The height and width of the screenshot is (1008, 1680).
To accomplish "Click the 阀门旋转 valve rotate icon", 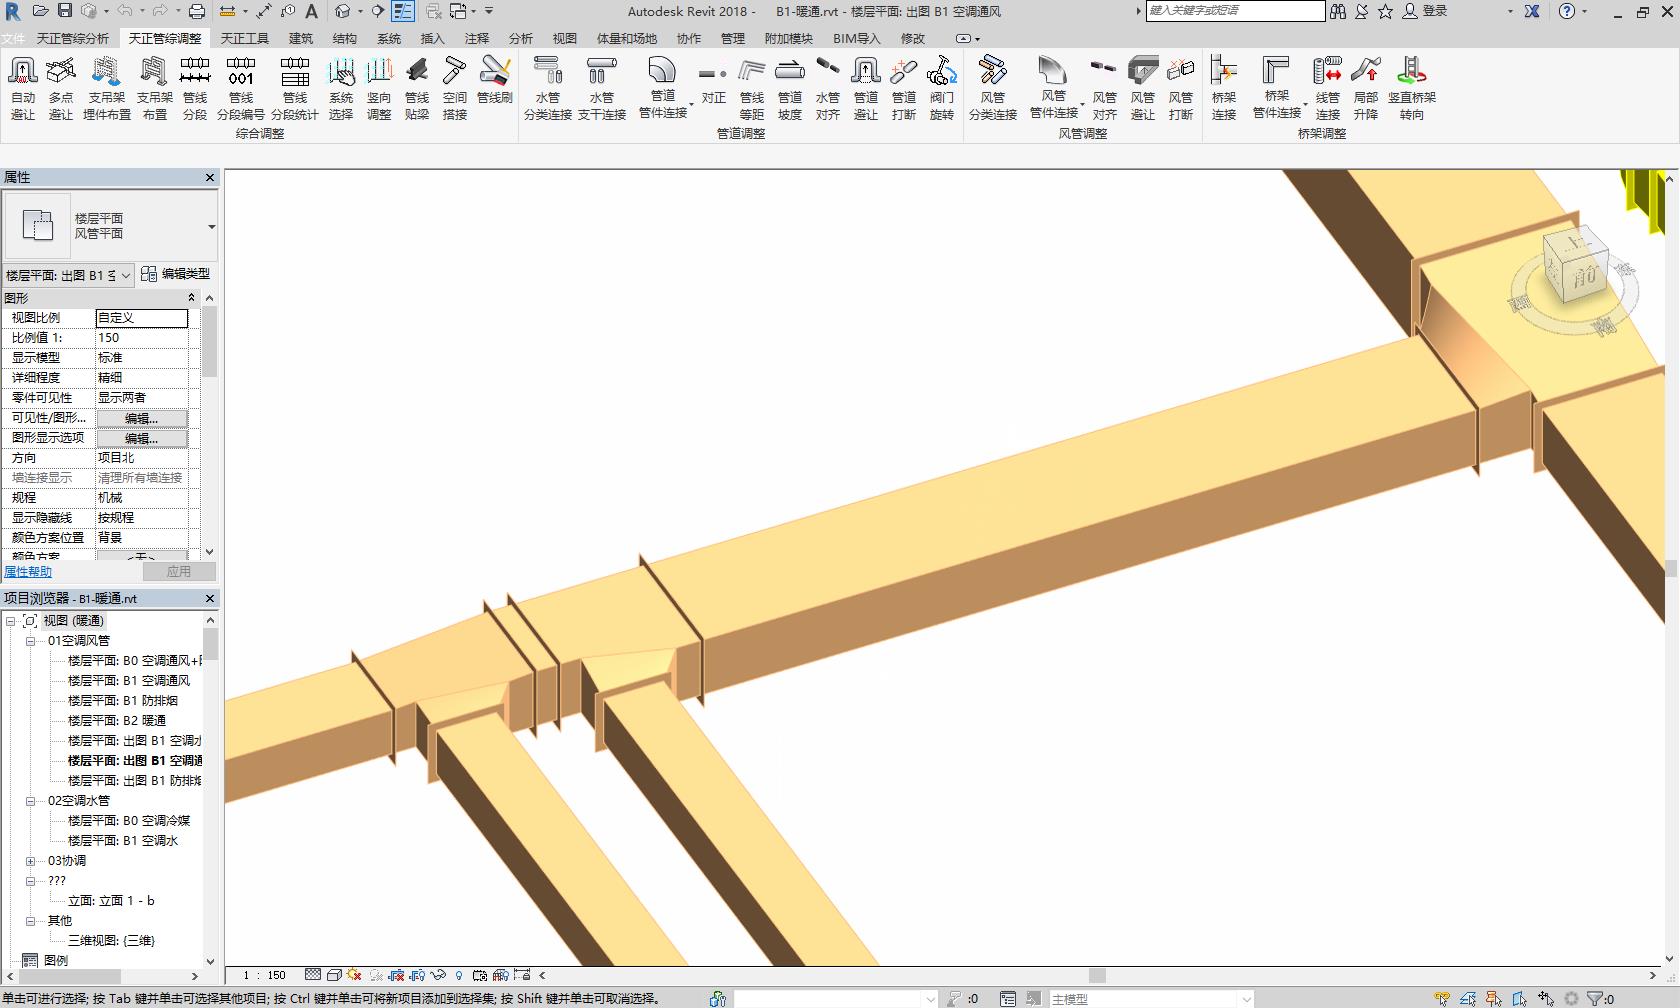I will tap(941, 88).
